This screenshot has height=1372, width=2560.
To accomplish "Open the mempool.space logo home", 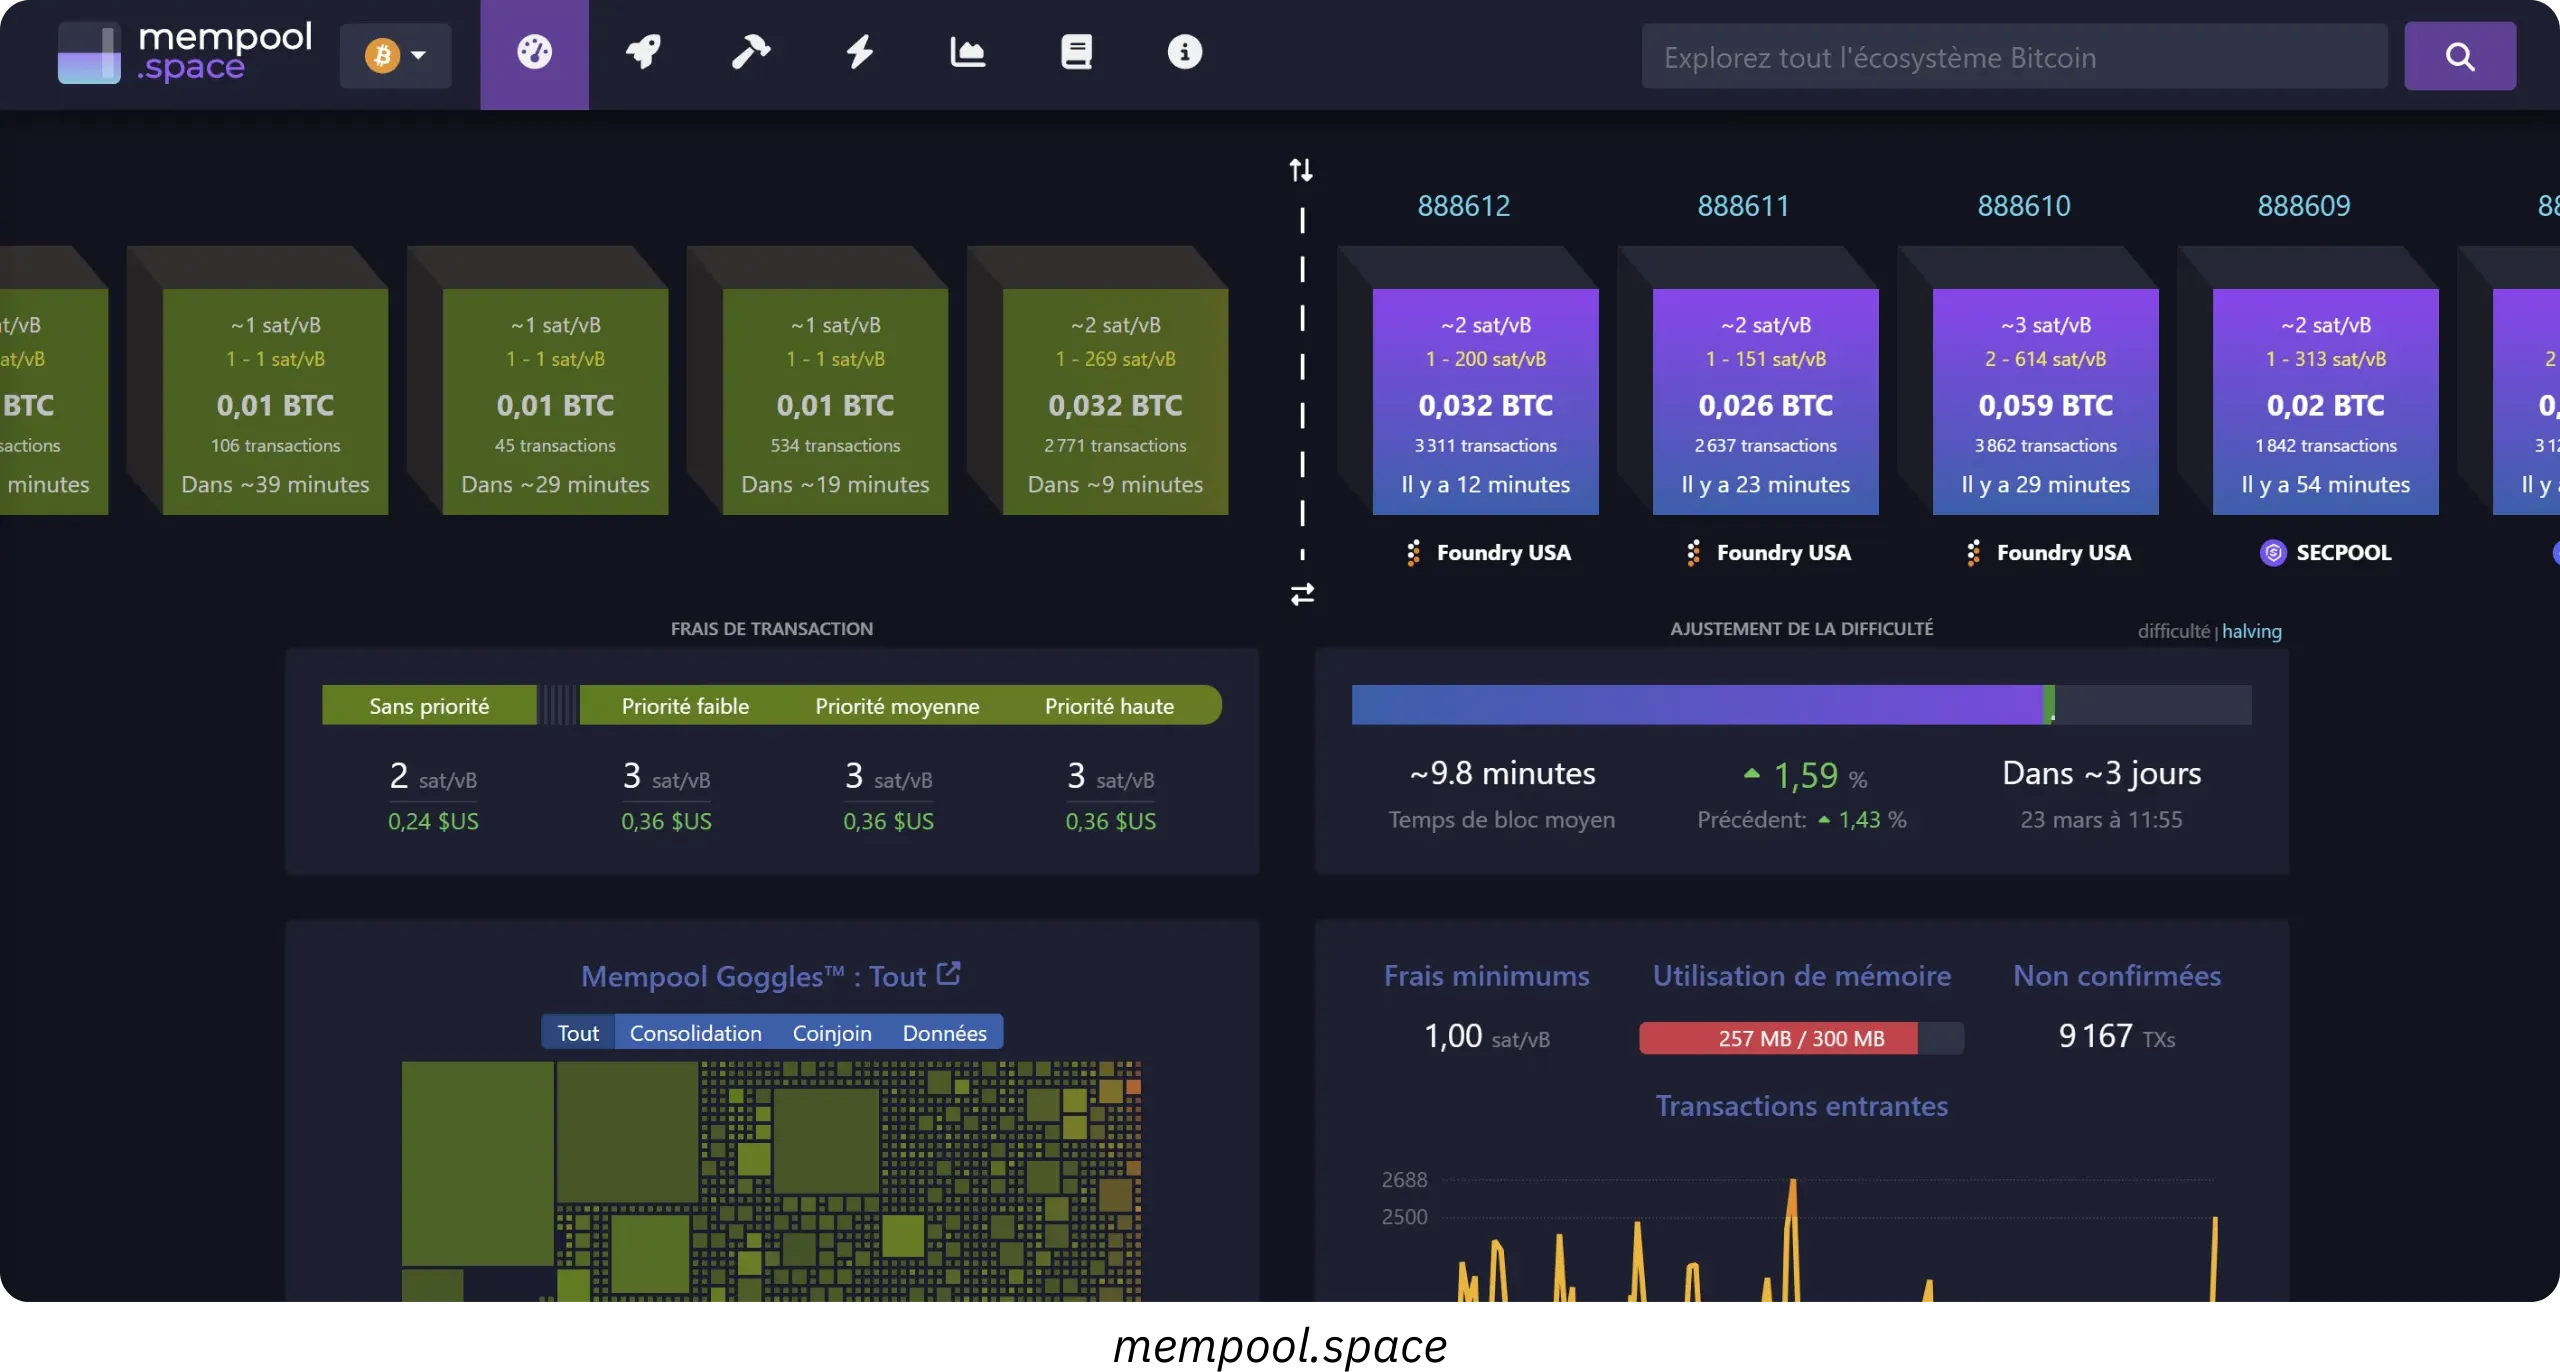I will [185, 53].
